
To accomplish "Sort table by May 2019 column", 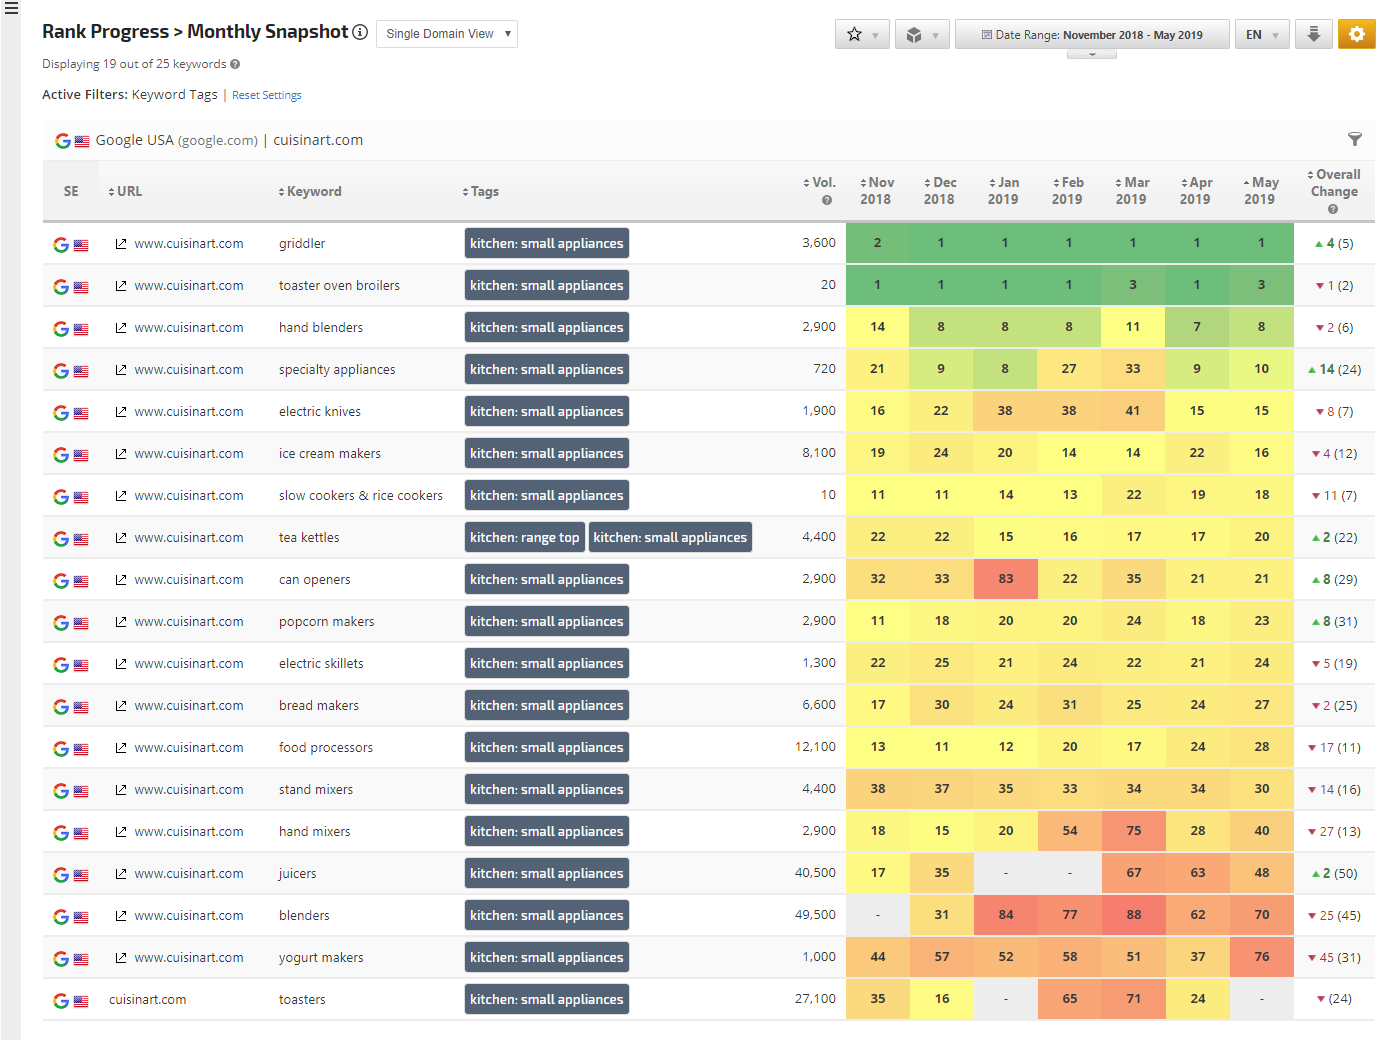I will pyautogui.click(x=1260, y=191).
